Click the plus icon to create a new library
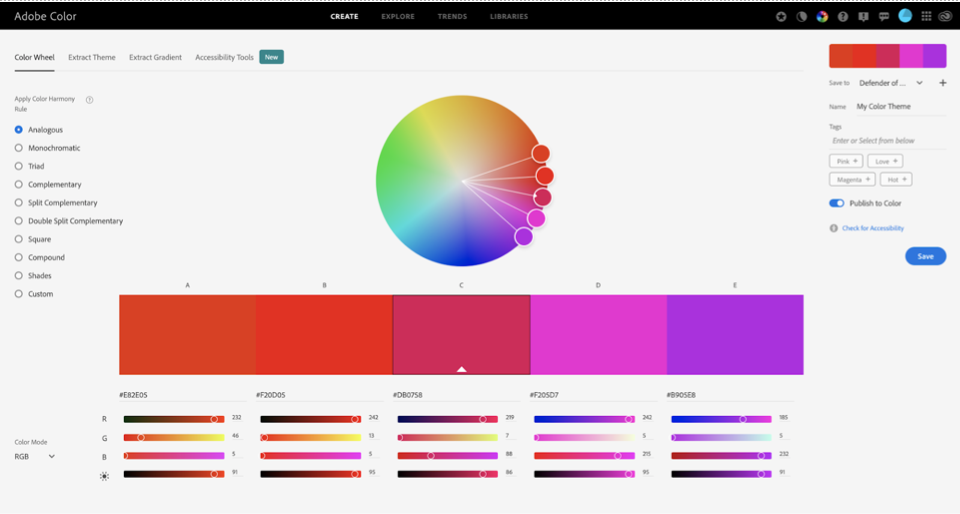 (x=943, y=83)
